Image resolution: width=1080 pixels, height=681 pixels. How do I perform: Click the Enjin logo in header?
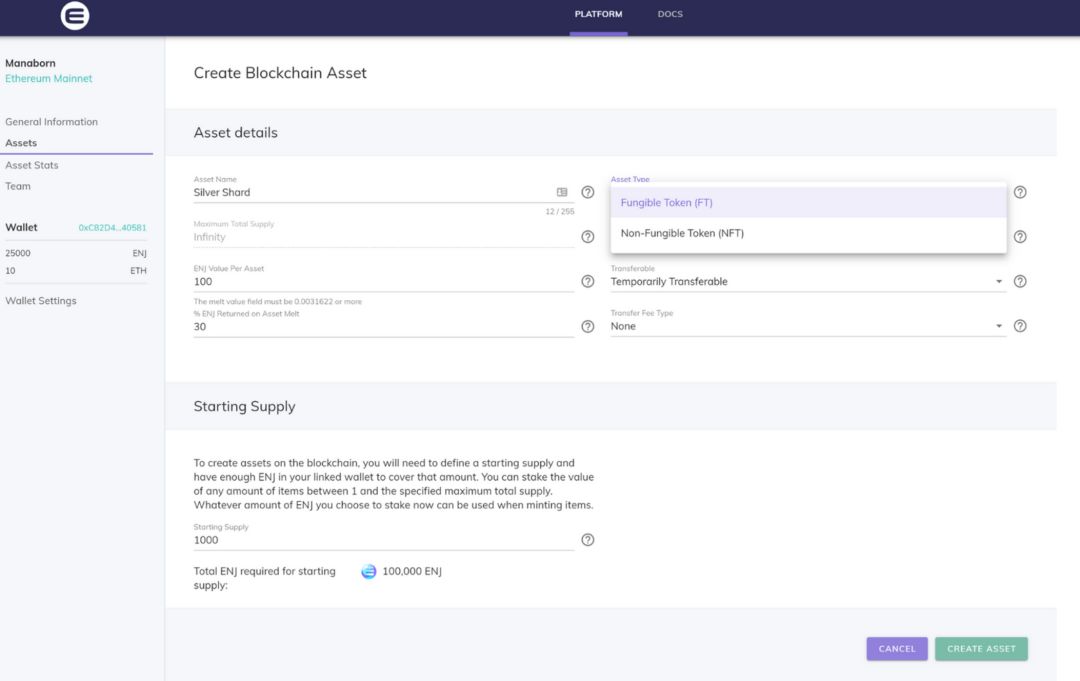[74, 15]
